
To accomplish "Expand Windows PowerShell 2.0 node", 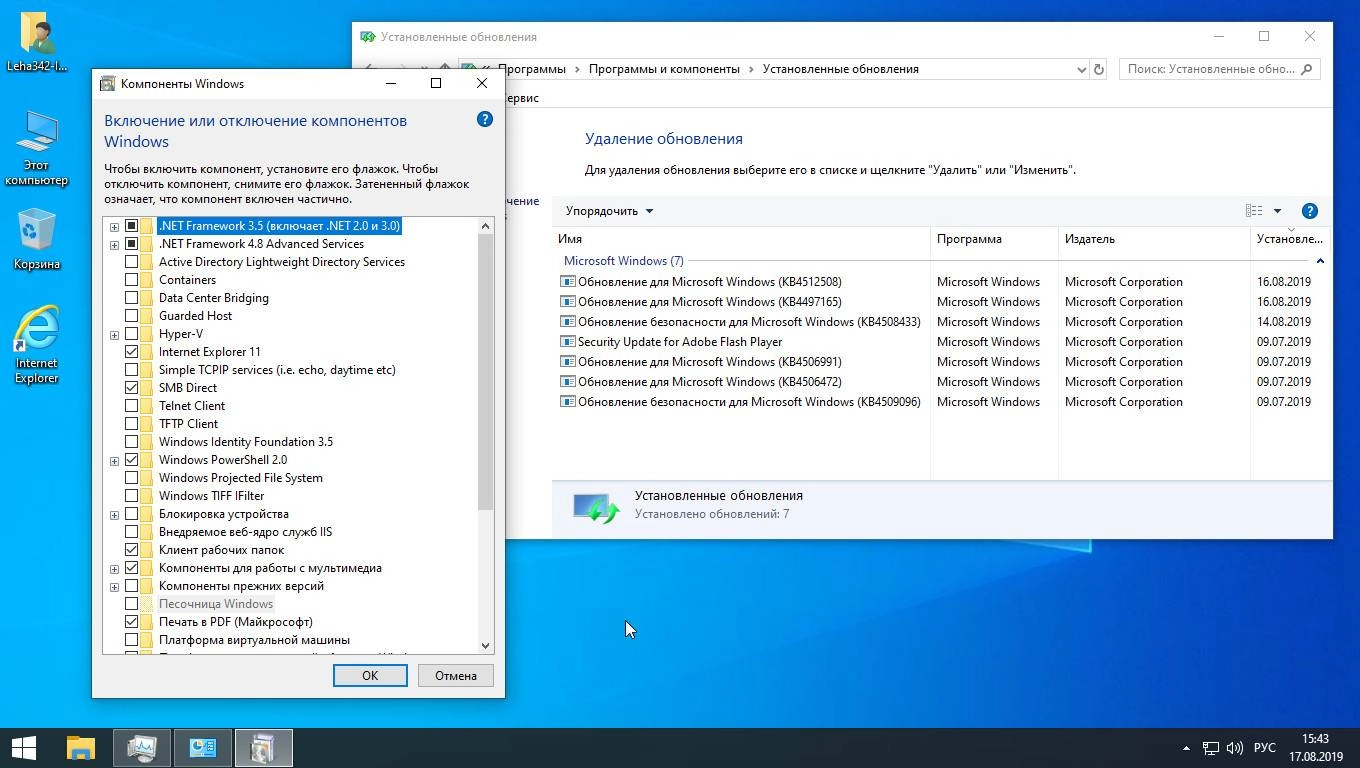I will tap(114, 461).
